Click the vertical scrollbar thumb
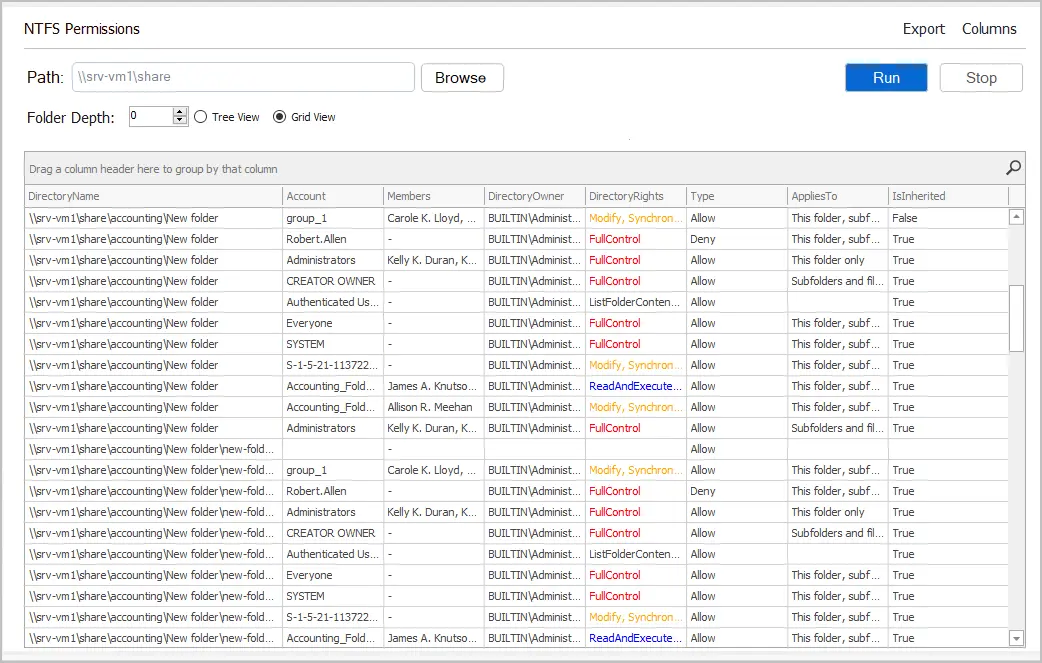Image resolution: width=1042 pixels, height=663 pixels. click(x=1016, y=318)
